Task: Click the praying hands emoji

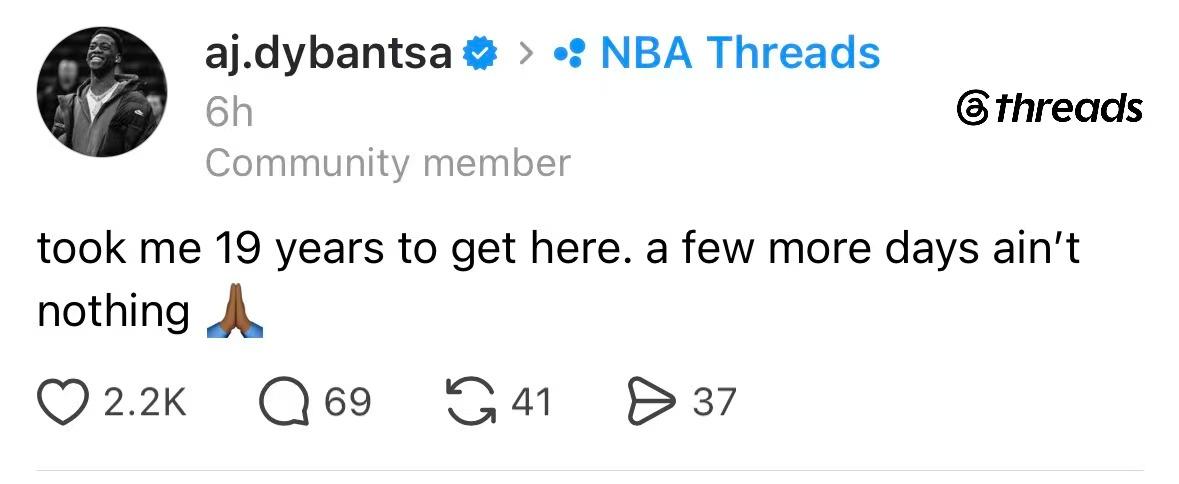Action: click(x=235, y=310)
